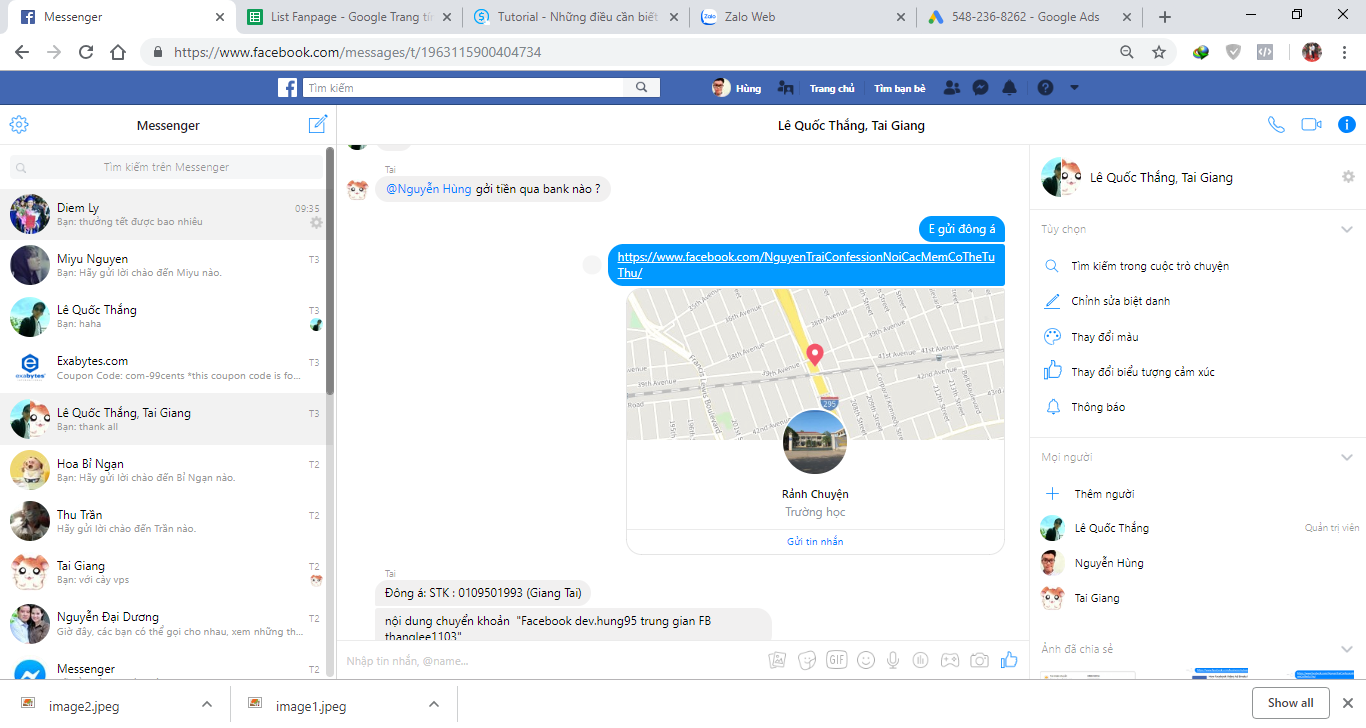1366x728 pixels.
Task: Go to Trang chủ in header
Action: 832,88
